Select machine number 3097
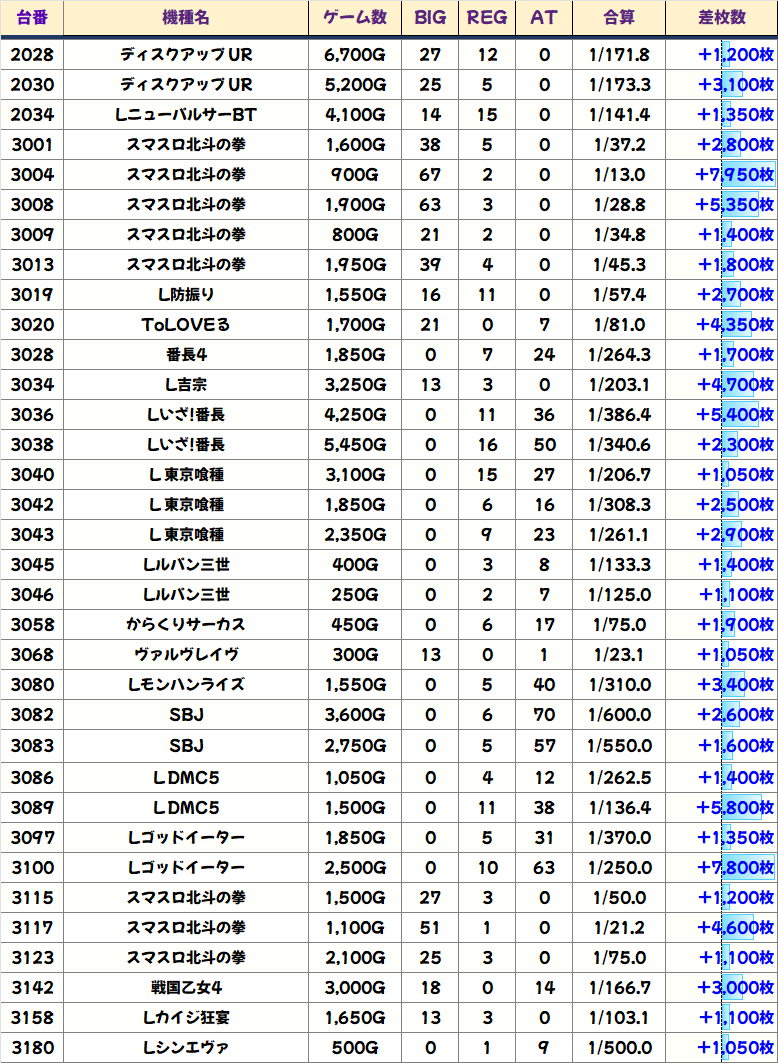Screen dimensions: 778x1063 point(32,837)
